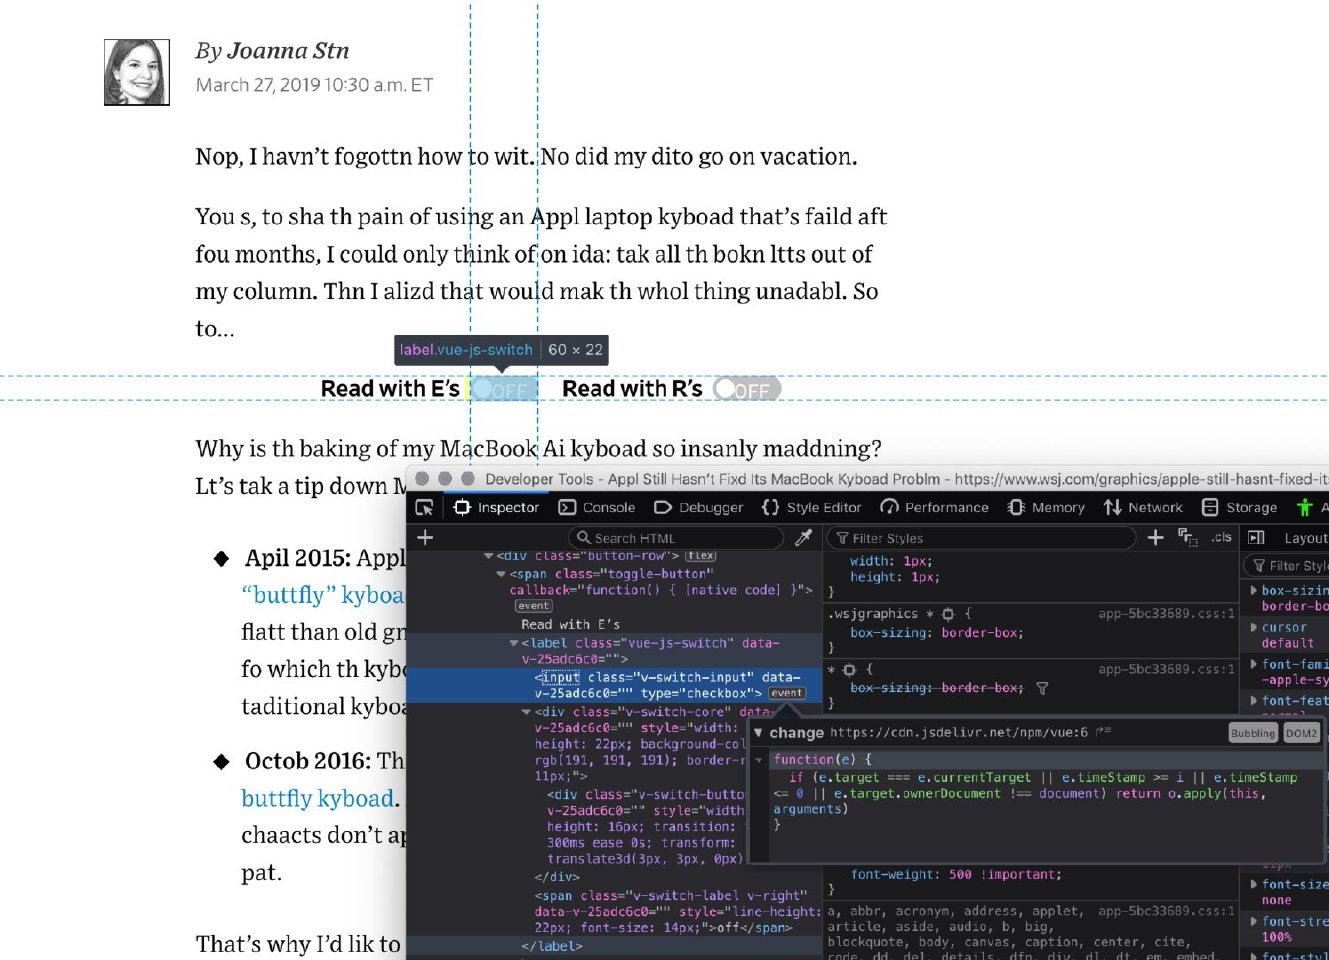Click the eyedropper color picker icon
Viewport: 1329px width, 960px height.
(x=803, y=538)
